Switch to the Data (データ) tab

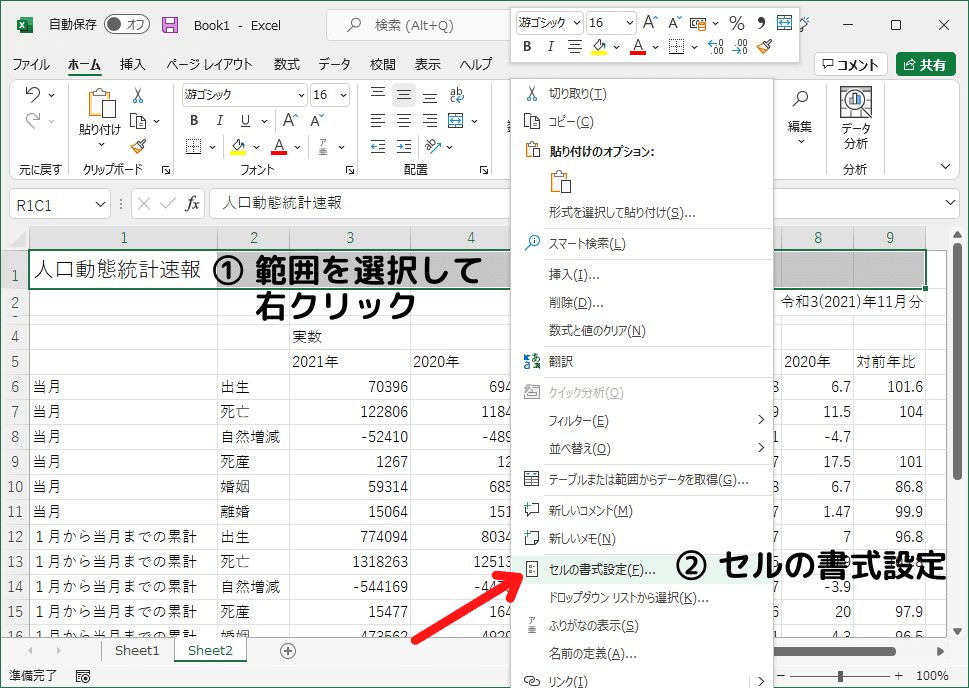coord(334,64)
